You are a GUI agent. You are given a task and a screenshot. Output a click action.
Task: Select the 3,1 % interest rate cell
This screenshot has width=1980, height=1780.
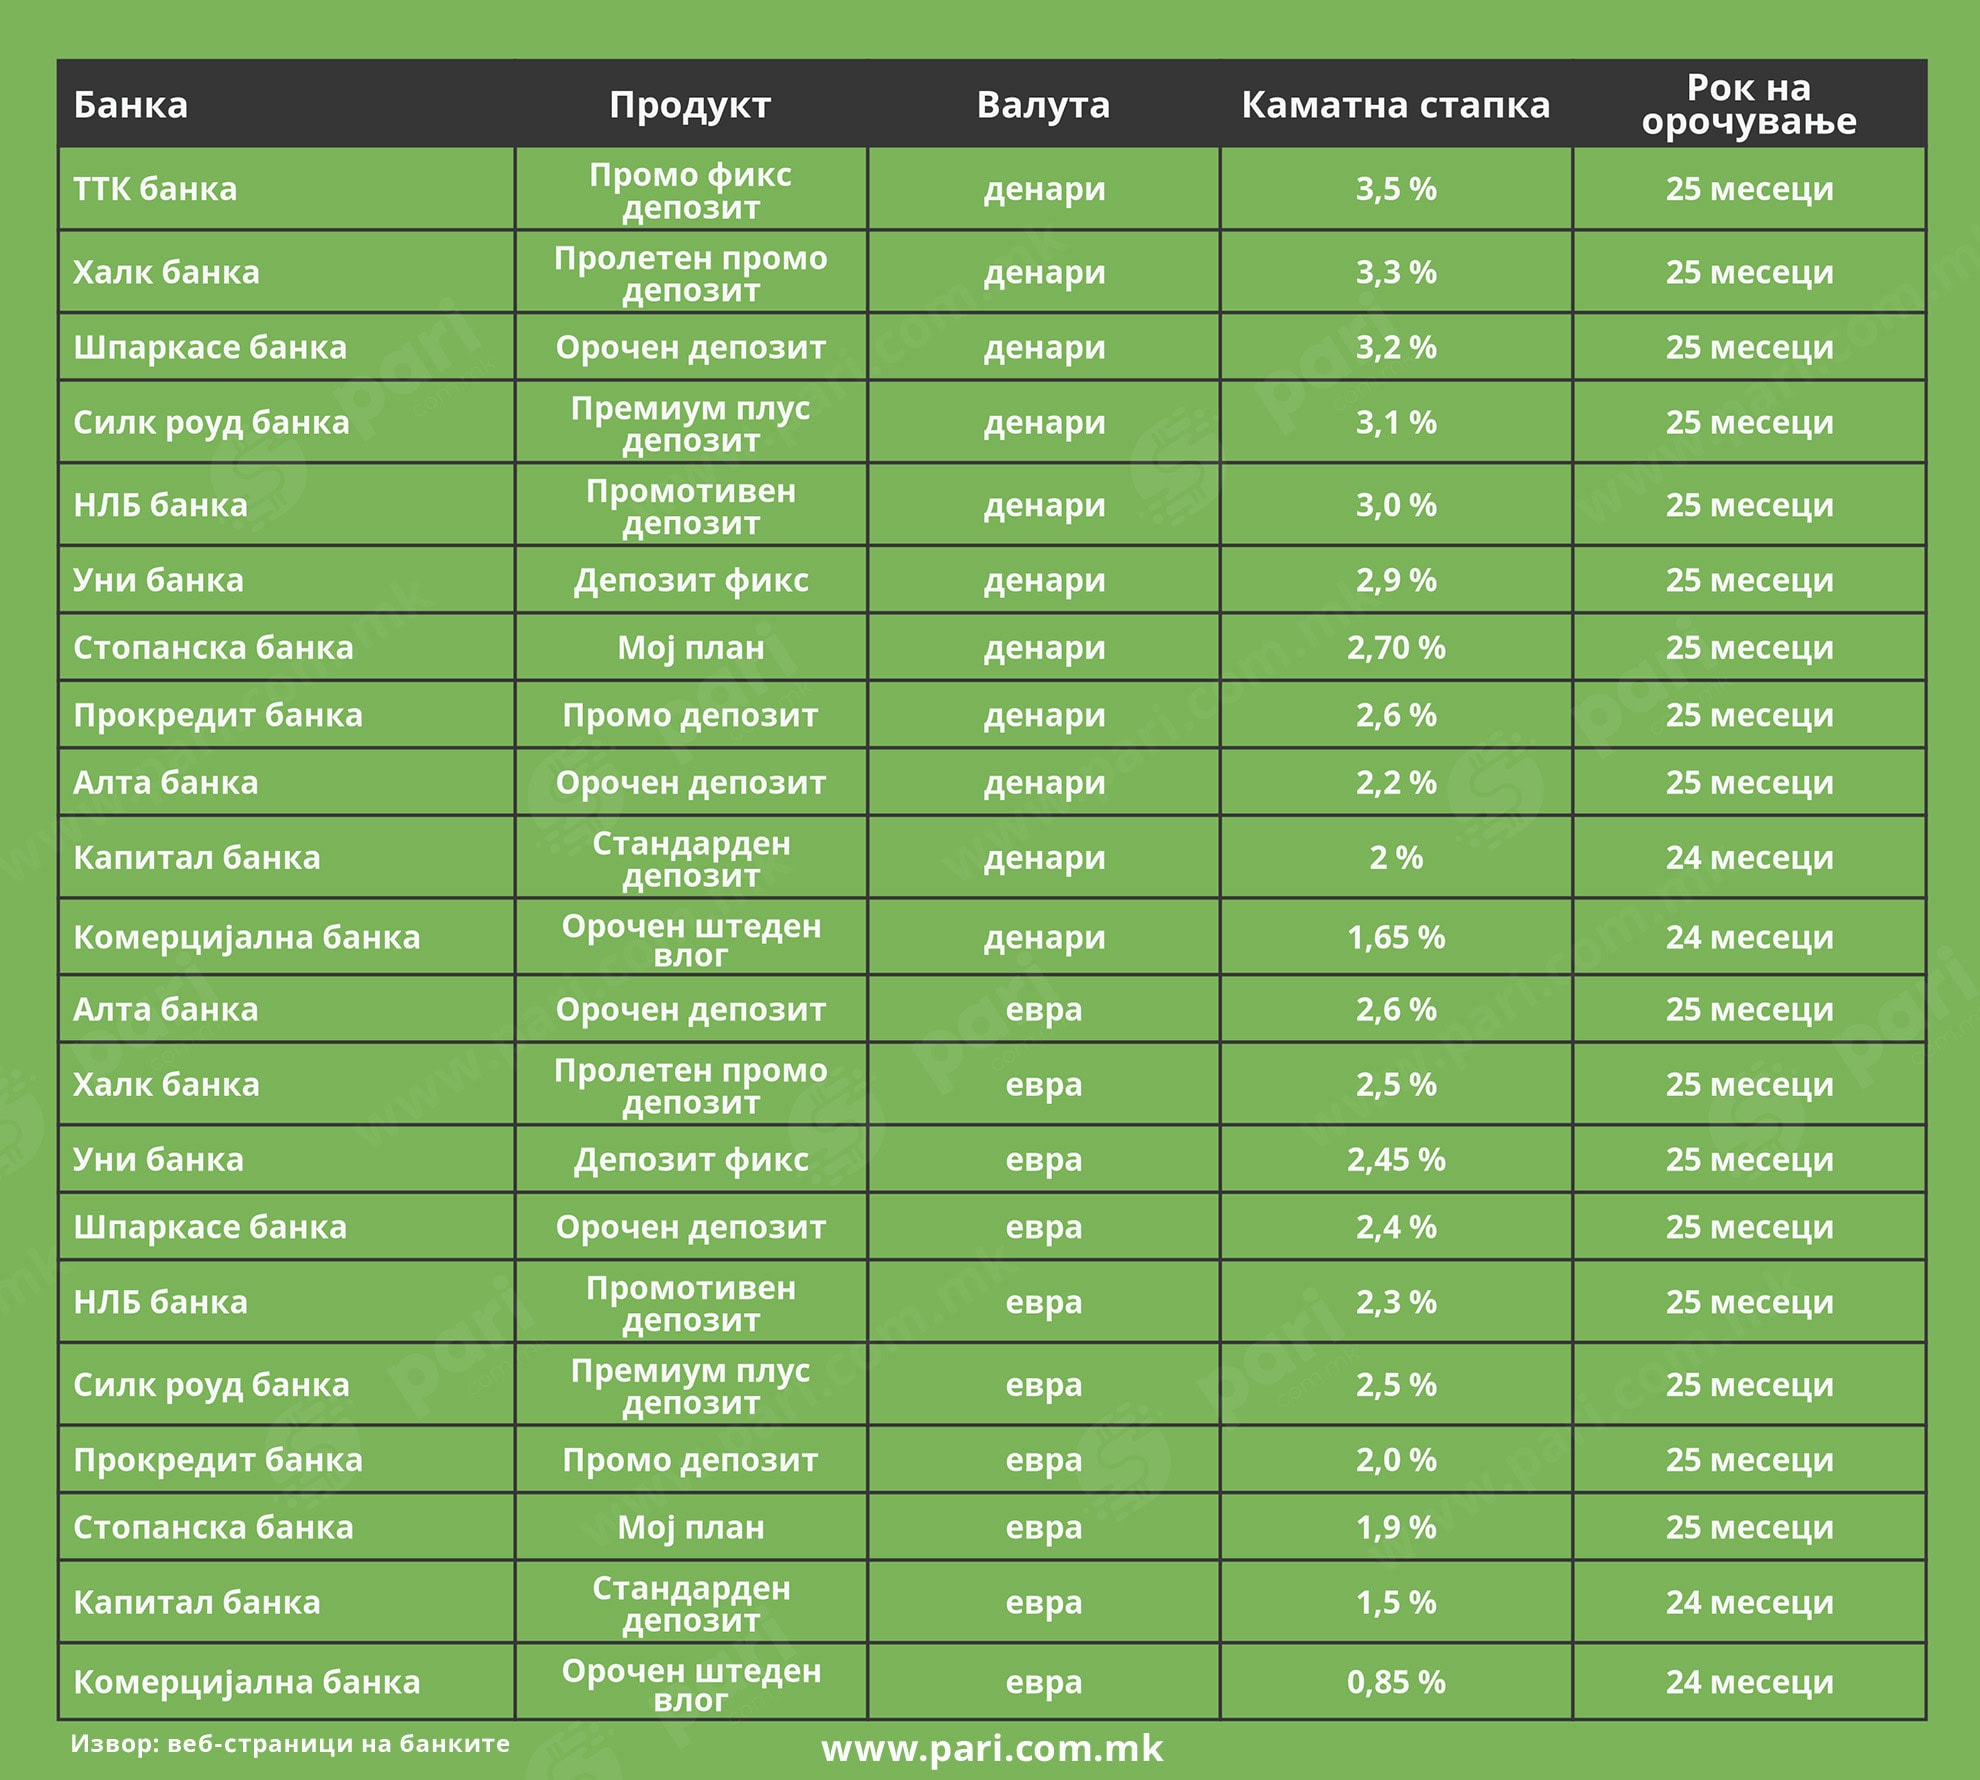(x=1396, y=422)
